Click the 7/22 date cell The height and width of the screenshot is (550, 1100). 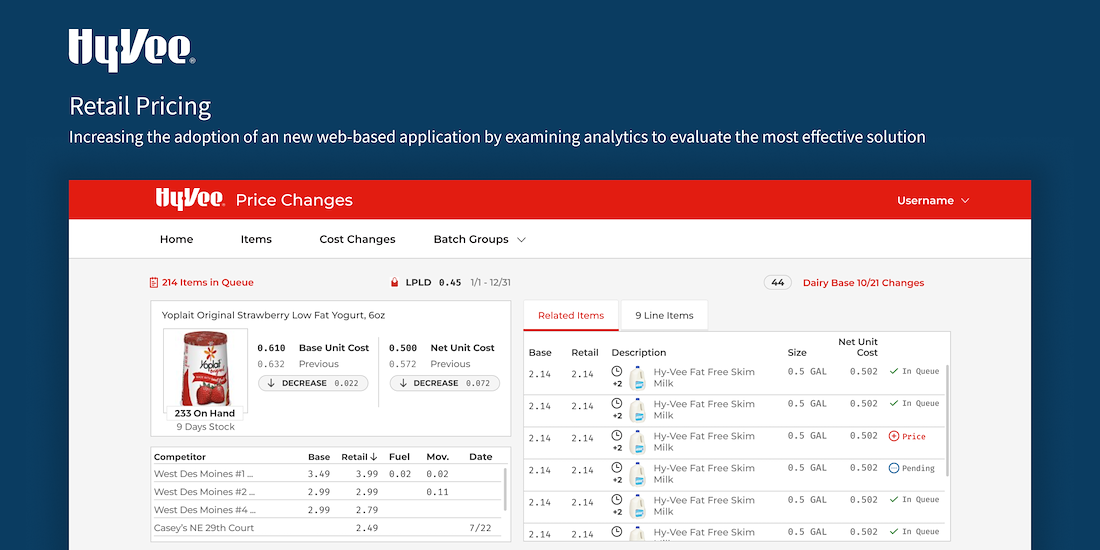pyautogui.click(x=481, y=528)
